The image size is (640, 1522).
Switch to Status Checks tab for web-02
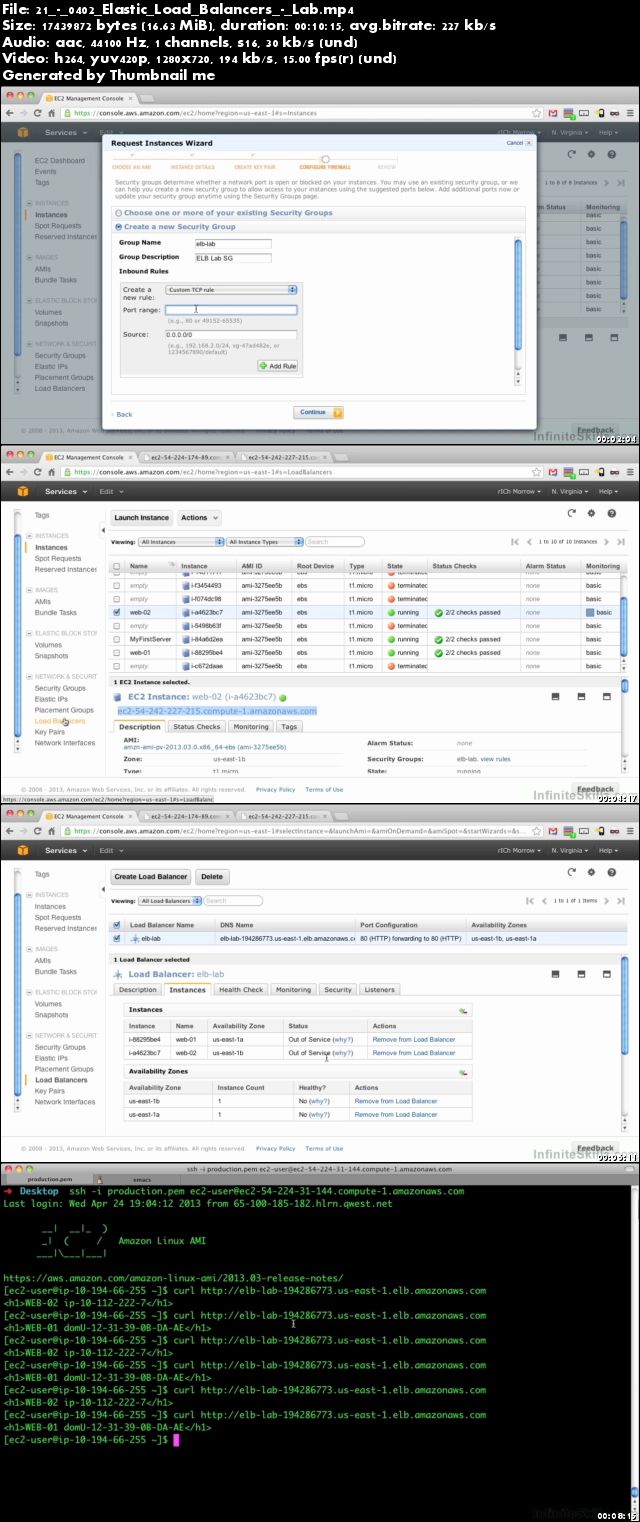(196, 727)
